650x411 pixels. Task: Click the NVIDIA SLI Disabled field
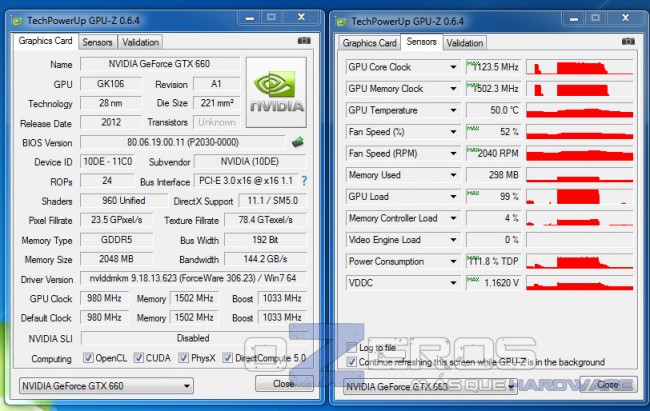click(x=193, y=338)
